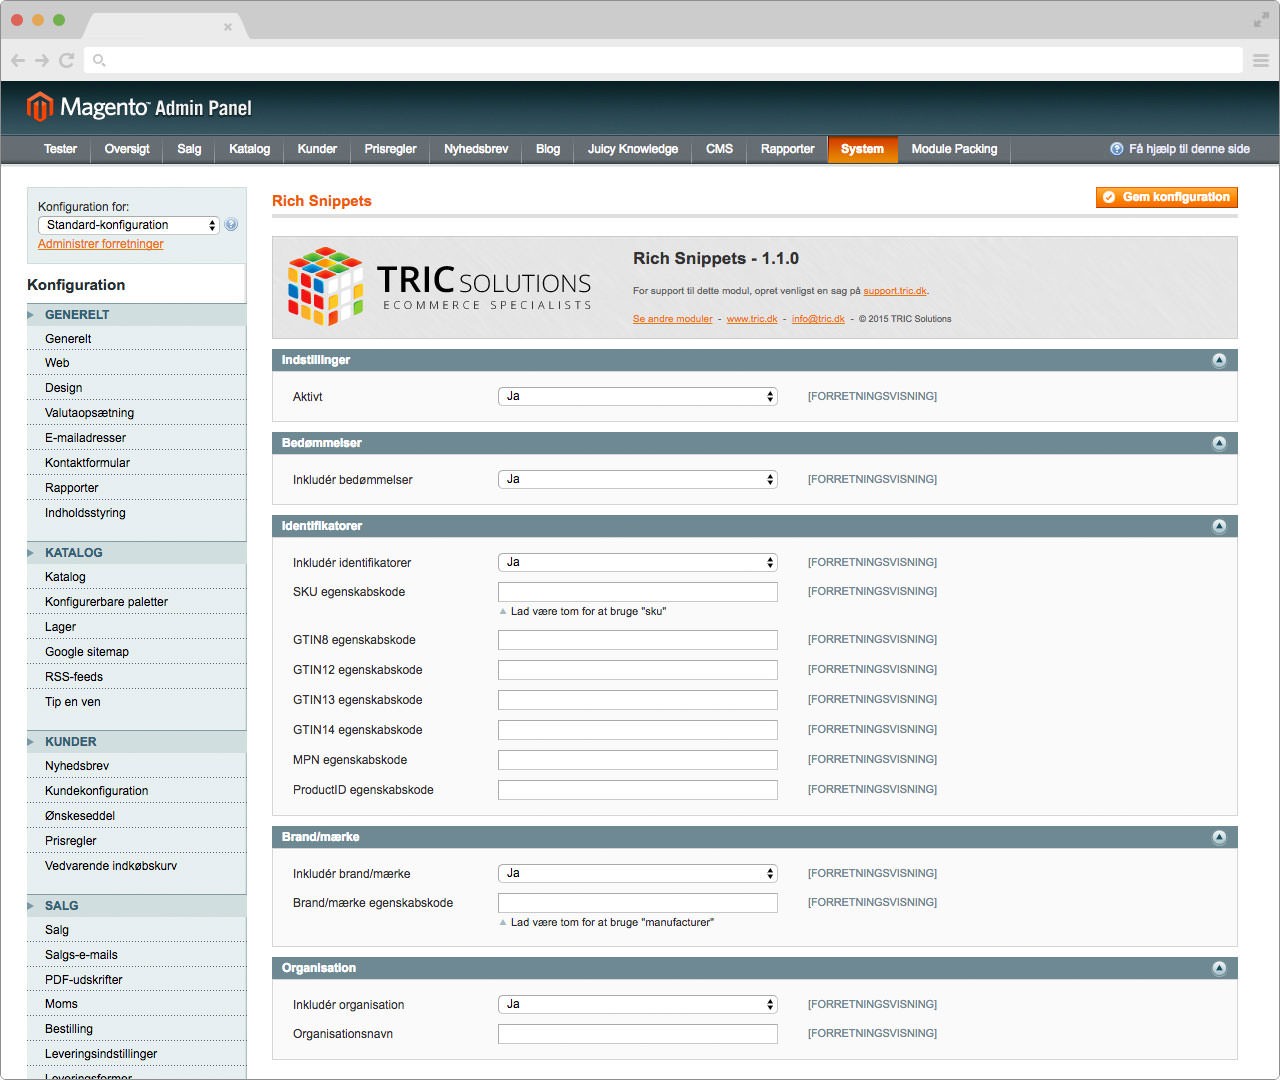Open the Katalog menu tab
Image resolution: width=1280 pixels, height=1080 pixels.
point(249,149)
